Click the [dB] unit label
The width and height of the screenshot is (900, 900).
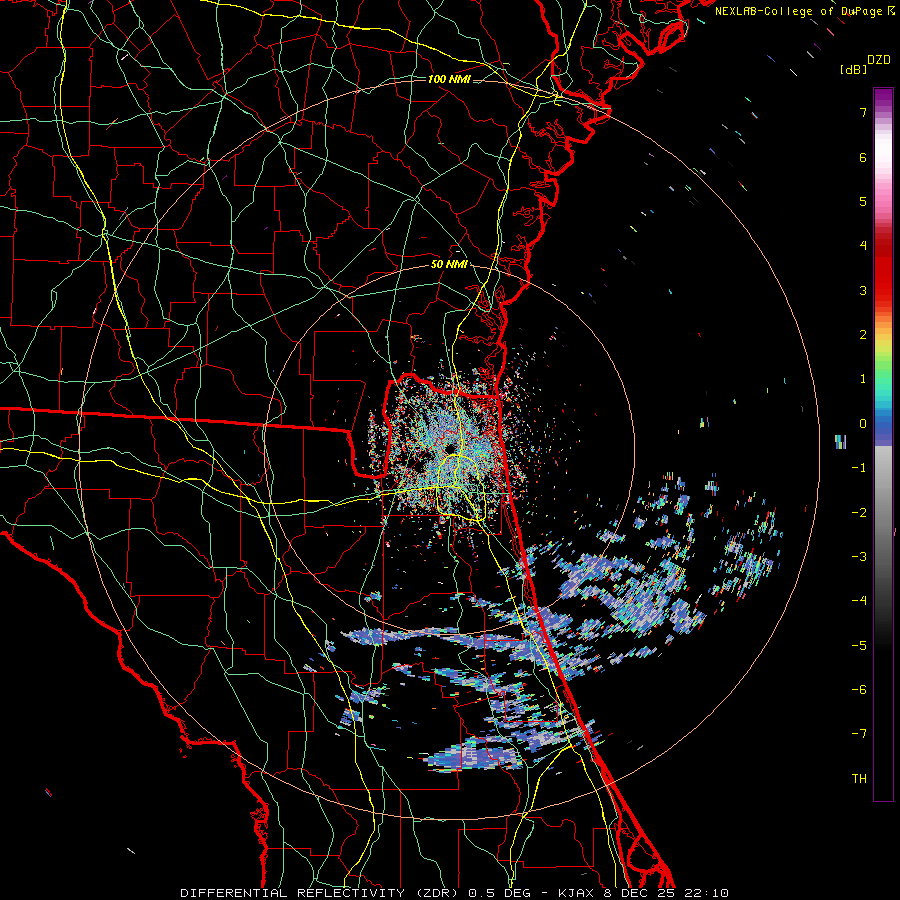pyautogui.click(x=854, y=69)
